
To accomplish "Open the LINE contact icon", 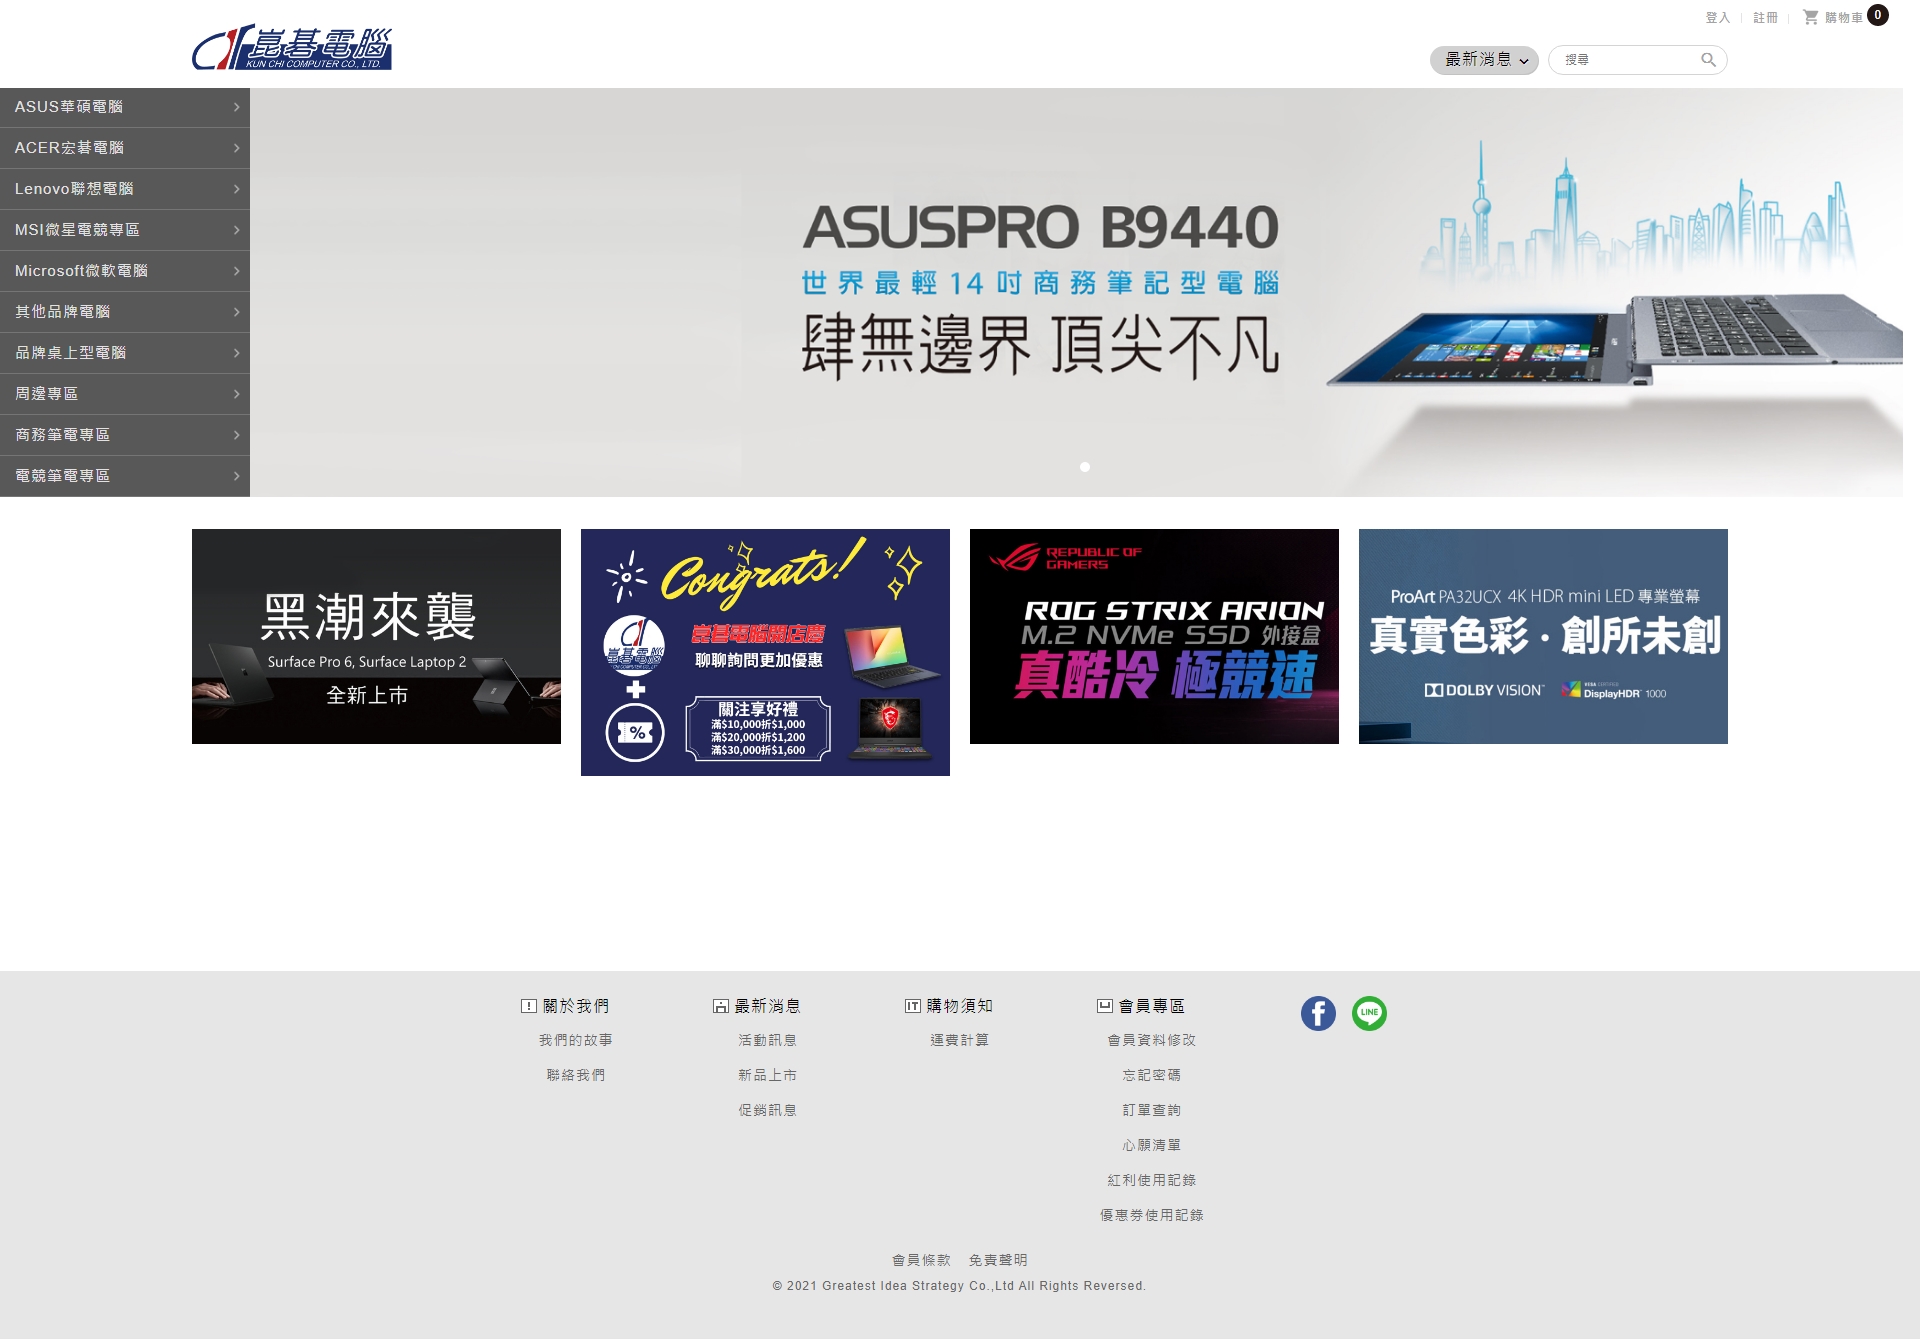I will click(1369, 1013).
